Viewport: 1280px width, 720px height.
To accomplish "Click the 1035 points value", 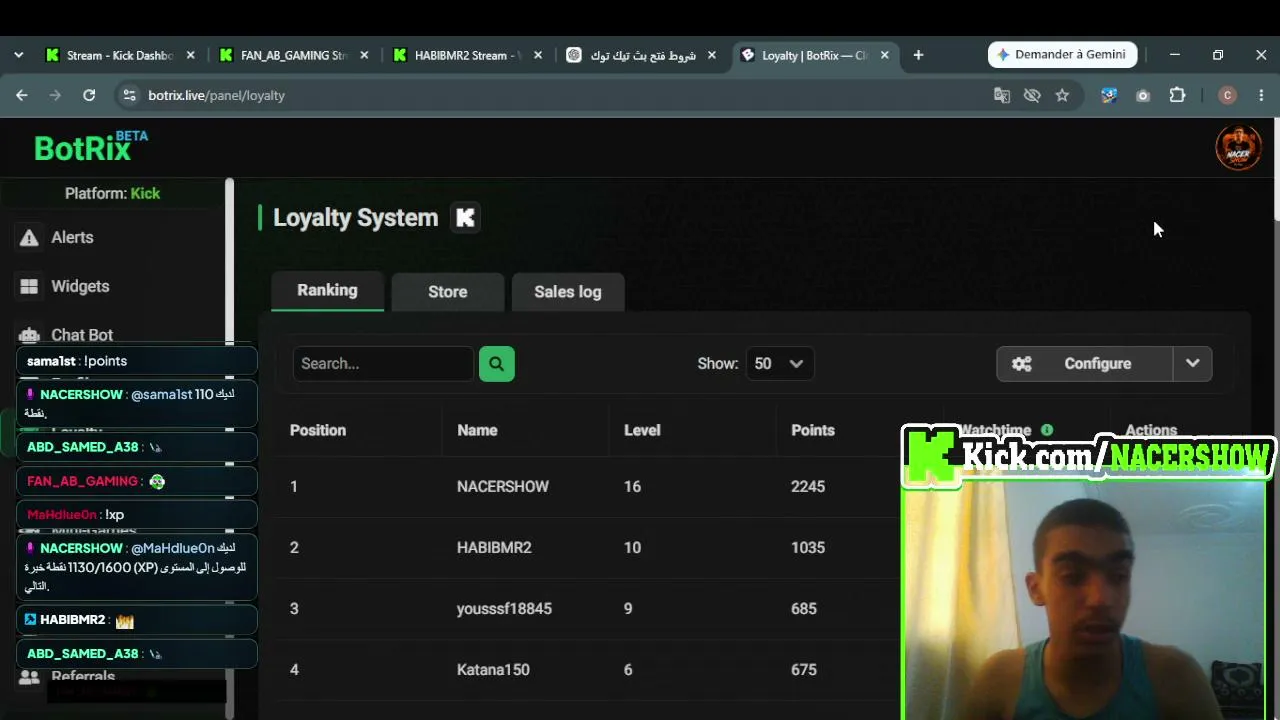I will (808, 548).
